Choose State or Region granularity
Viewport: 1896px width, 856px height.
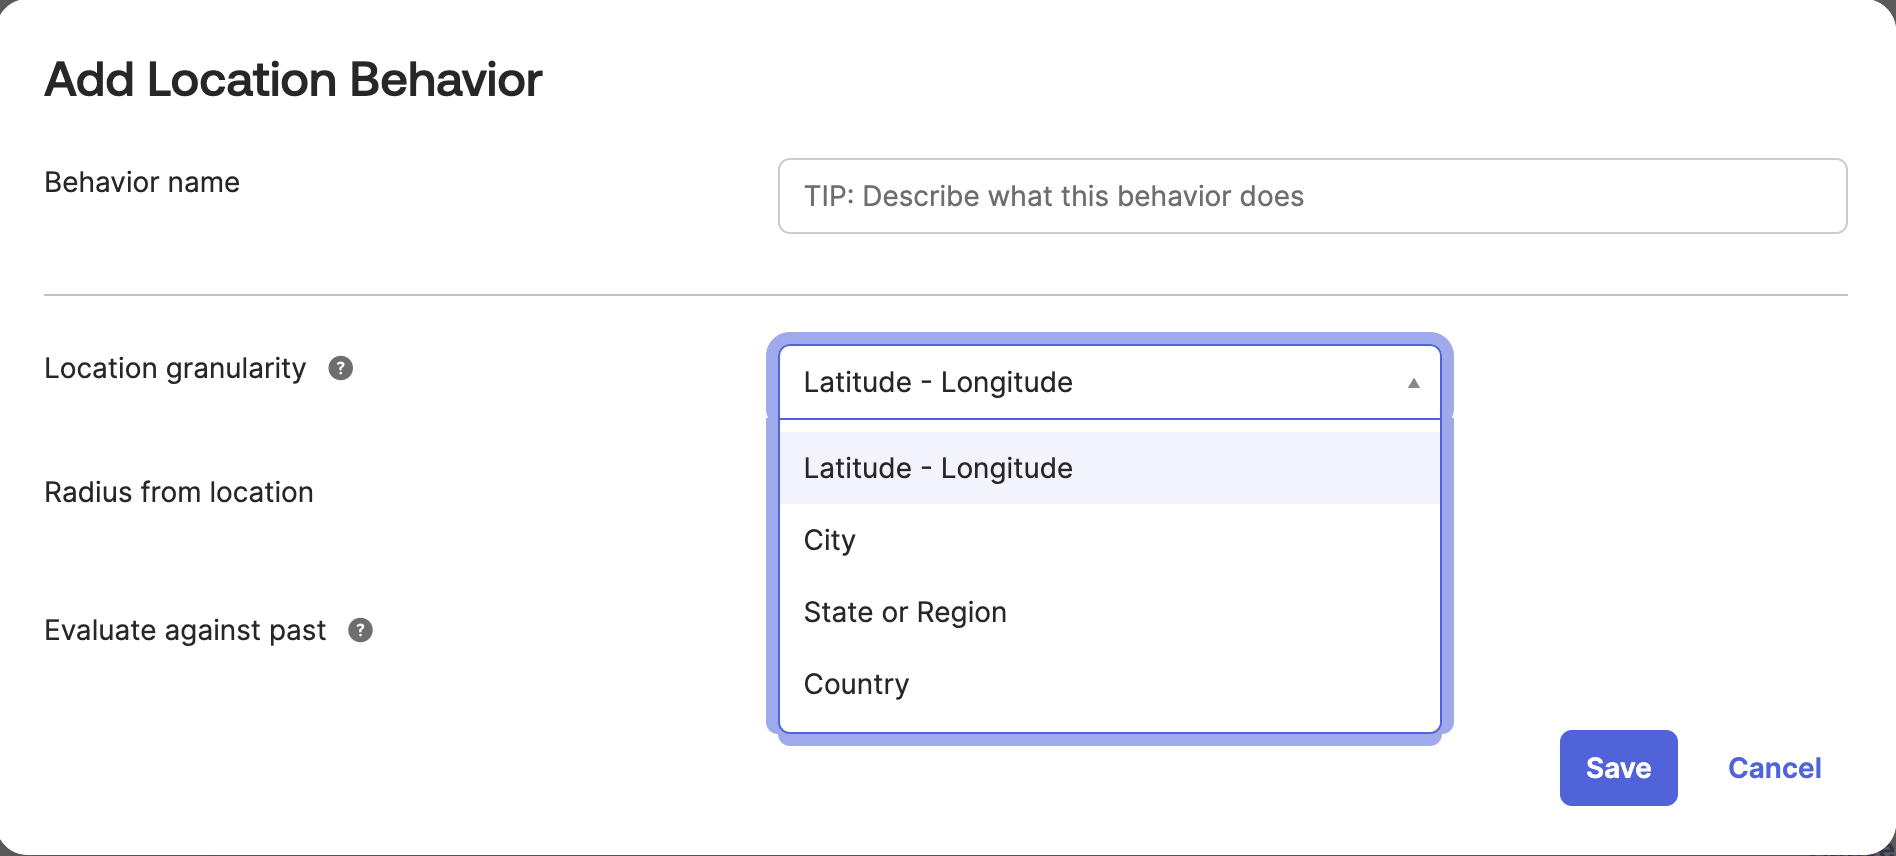(x=904, y=611)
